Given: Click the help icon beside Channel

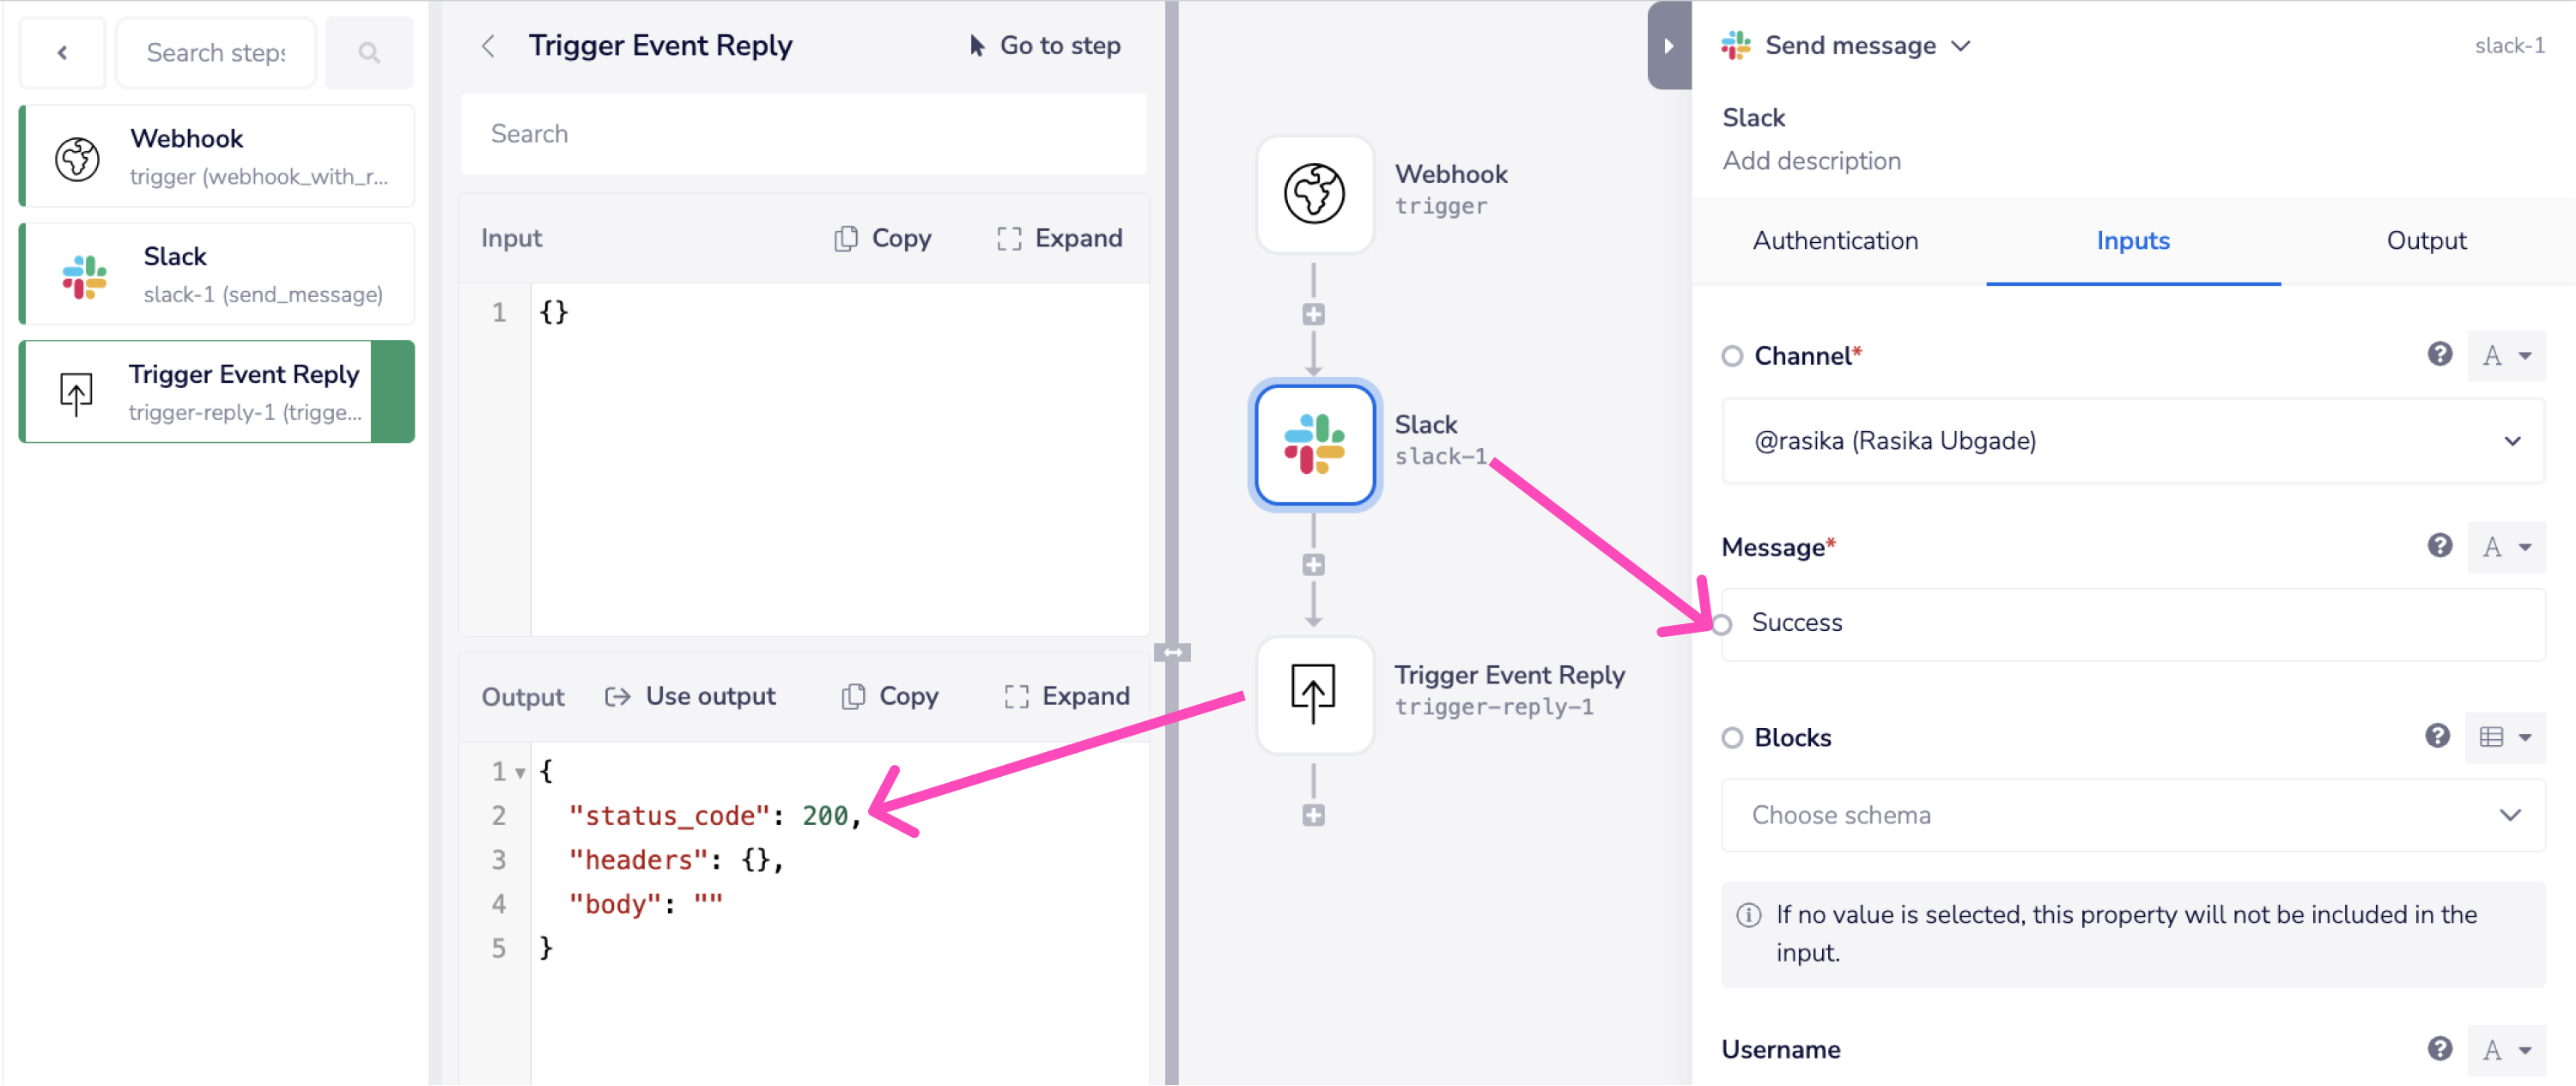Looking at the screenshot, I should (x=2439, y=354).
